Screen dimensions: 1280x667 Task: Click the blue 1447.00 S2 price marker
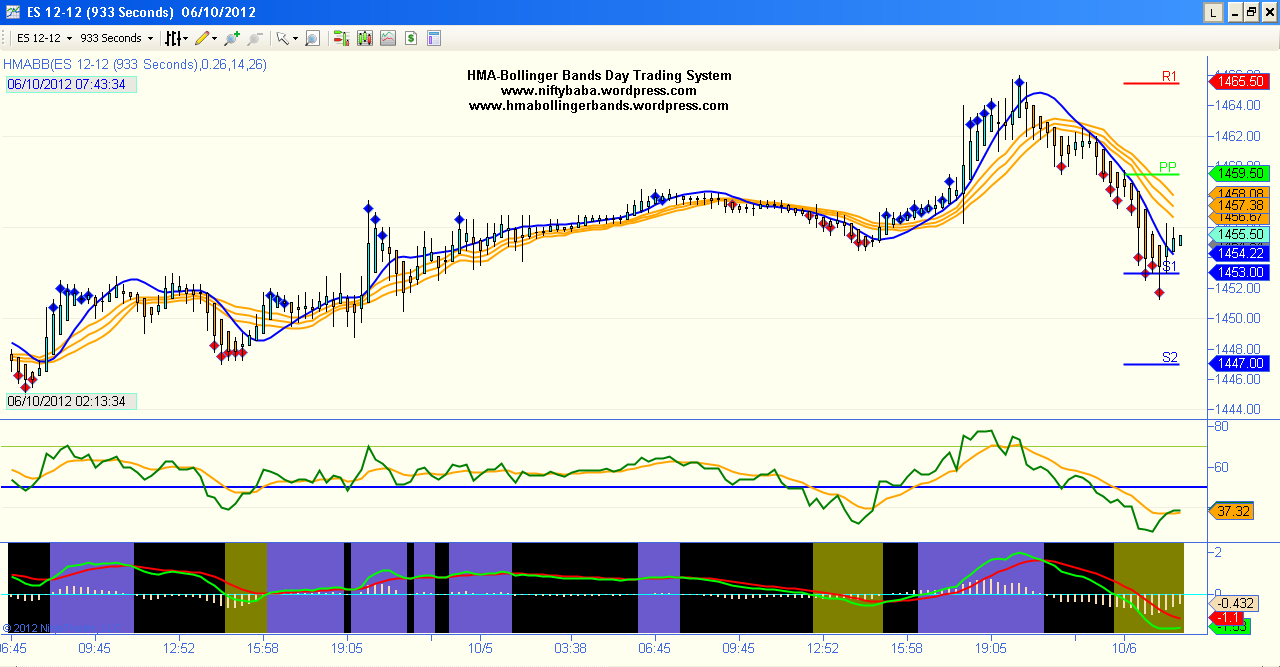pos(1240,363)
